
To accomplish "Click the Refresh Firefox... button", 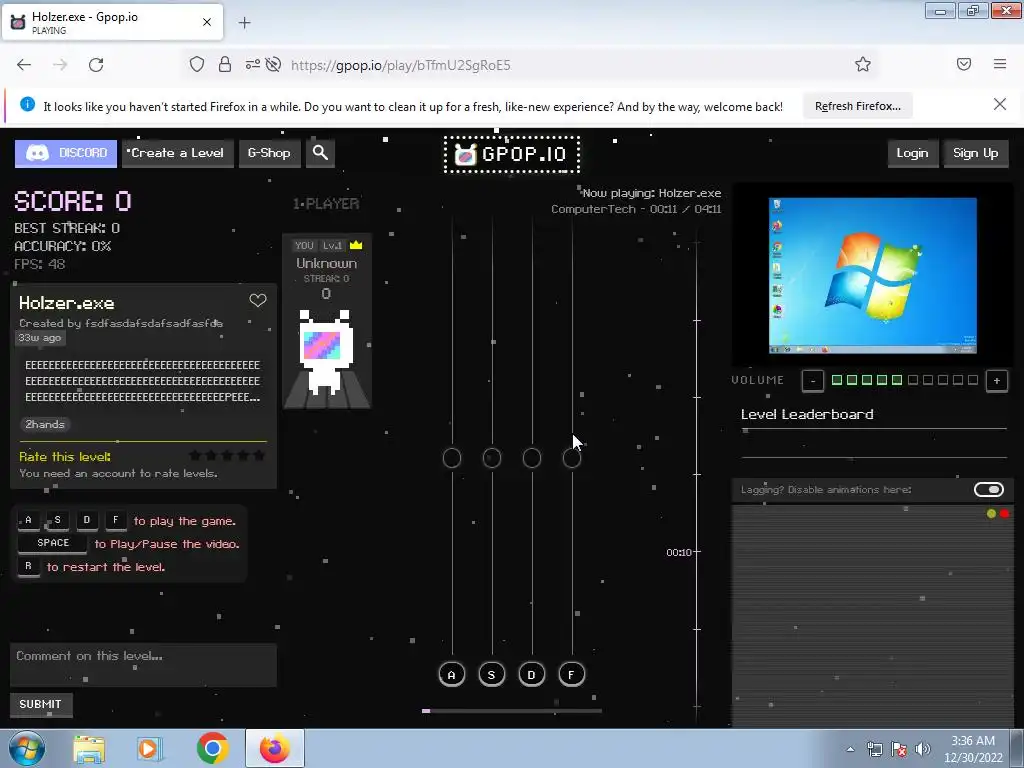I will (x=857, y=106).
